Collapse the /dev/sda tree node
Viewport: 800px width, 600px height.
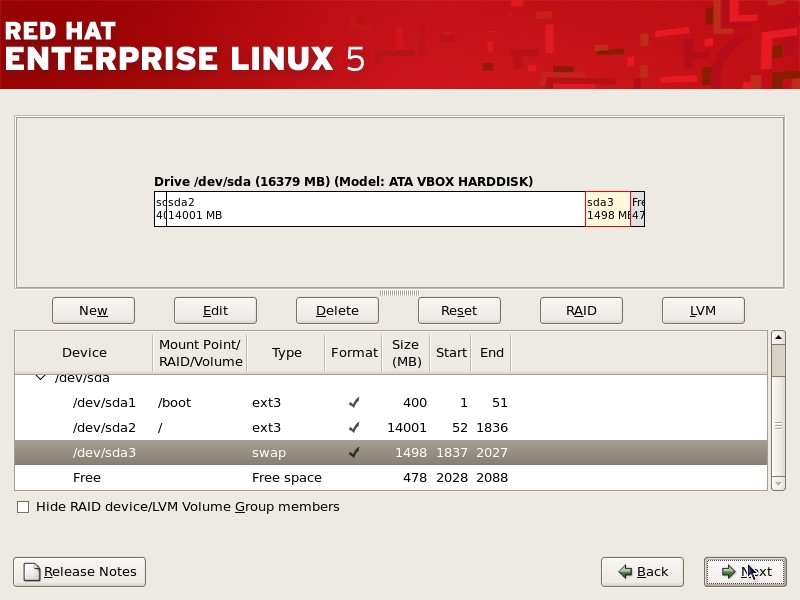coord(40,379)
